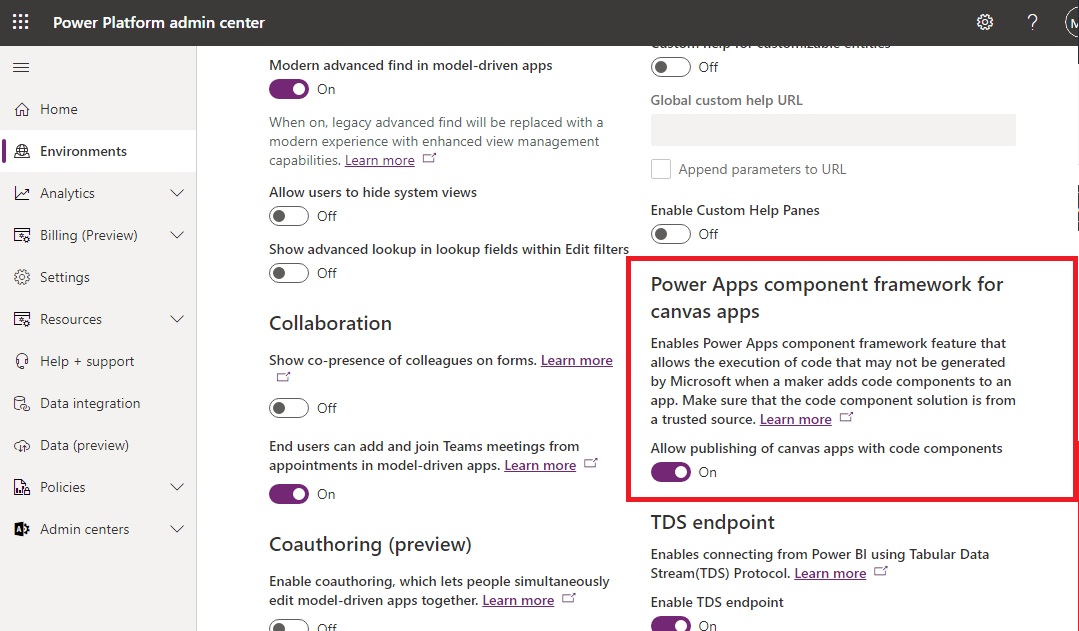This screenshot has height=631, width=1079.
Task: Open Data integration from the sidebar
Action: [91, 403]
